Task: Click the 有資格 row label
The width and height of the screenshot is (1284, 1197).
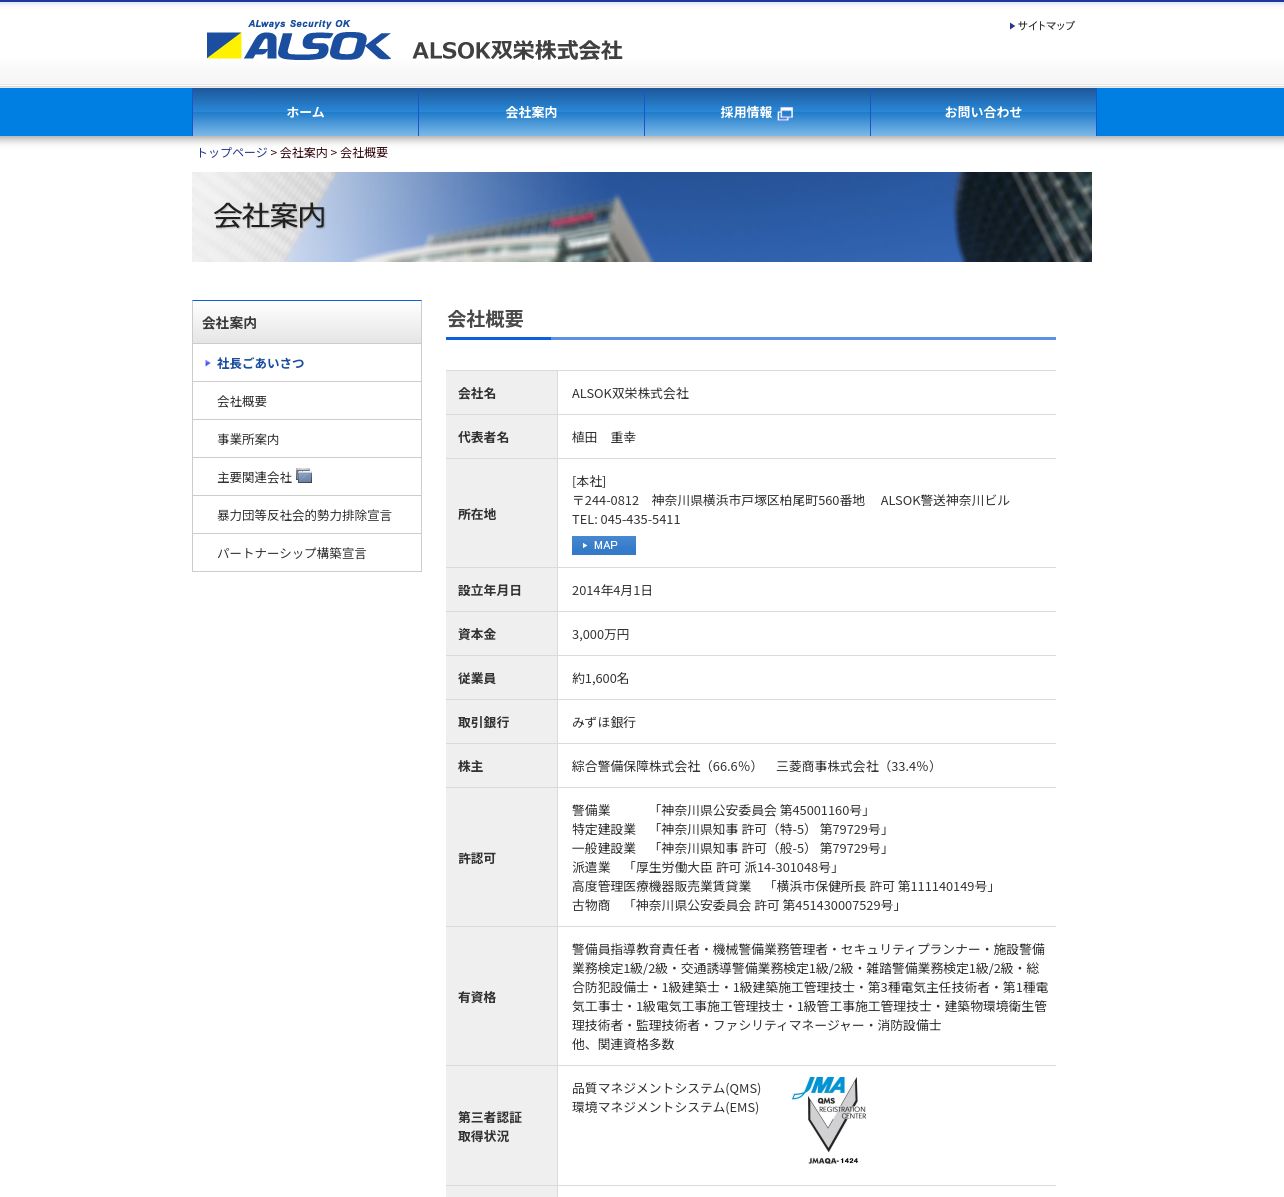Action: click(x=477, y=997)
